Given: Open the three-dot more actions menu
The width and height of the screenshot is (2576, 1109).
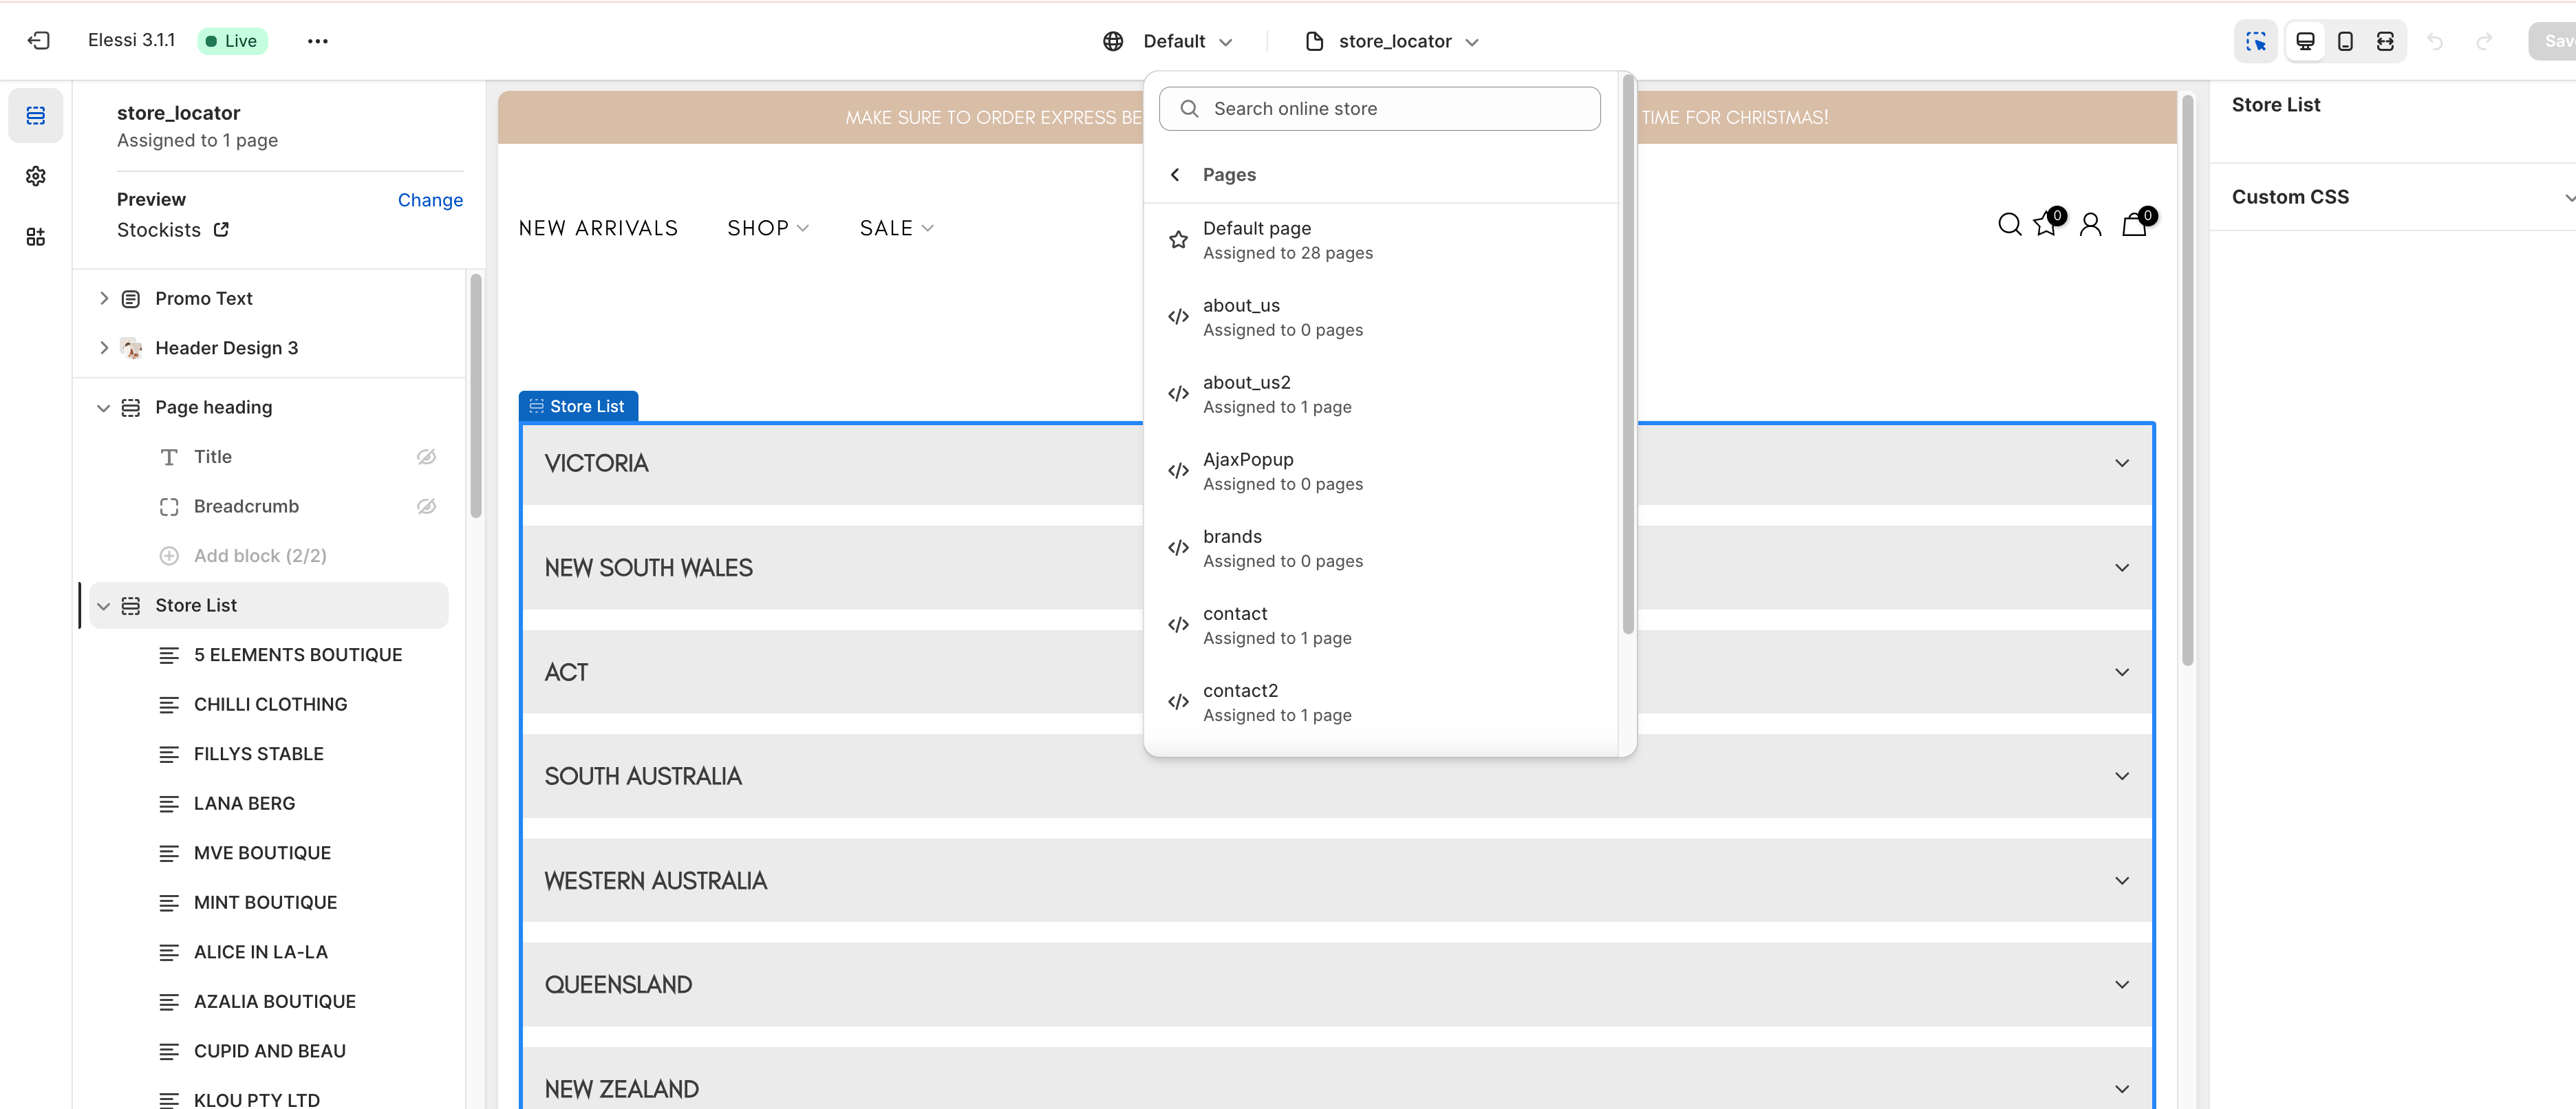Looking at the screenshot, I should (318, 41).
